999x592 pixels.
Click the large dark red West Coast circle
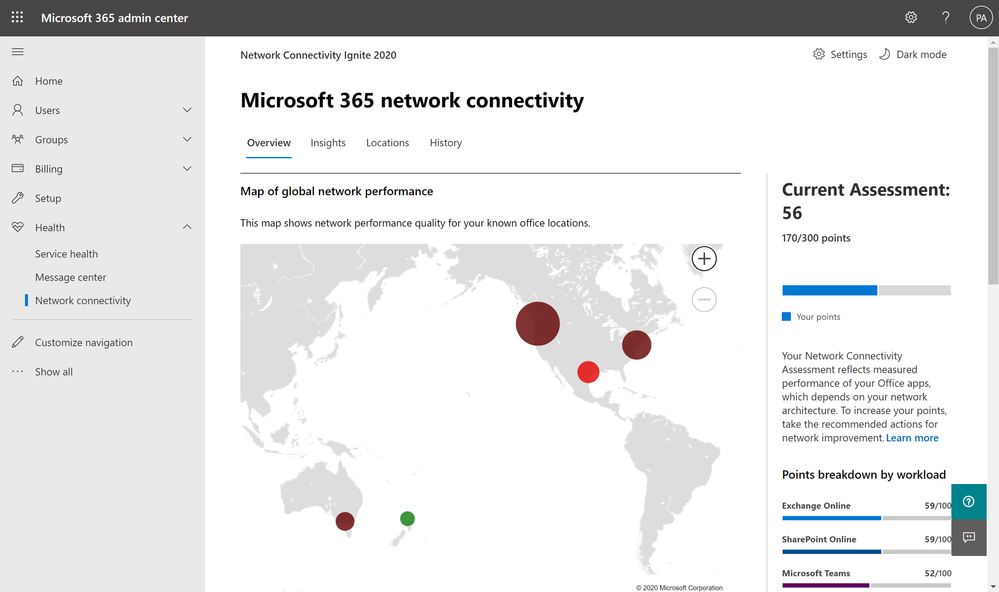click(x=538, y=324)
